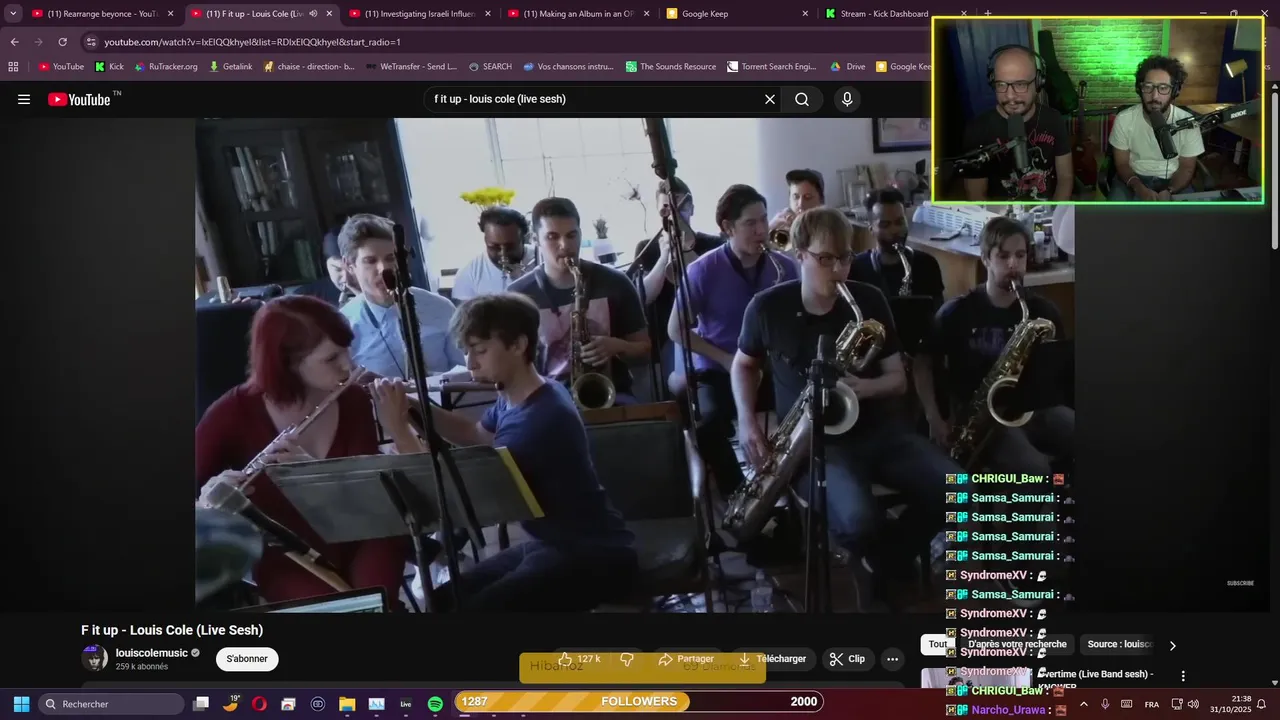This screenshot has width=1280, height=720.
Task: Open the Drive bookmark
Action: coord(848,67)
